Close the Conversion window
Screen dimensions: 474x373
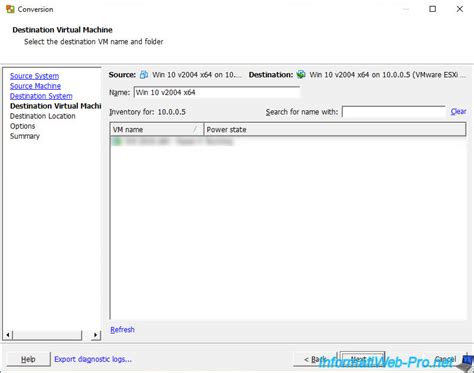pos(460,9)
